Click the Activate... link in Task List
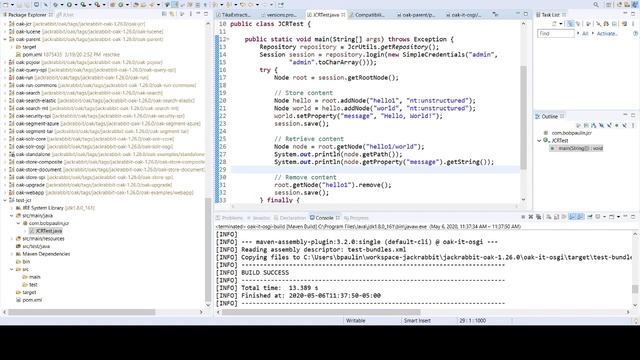640x360 pixels. [607, 33]
